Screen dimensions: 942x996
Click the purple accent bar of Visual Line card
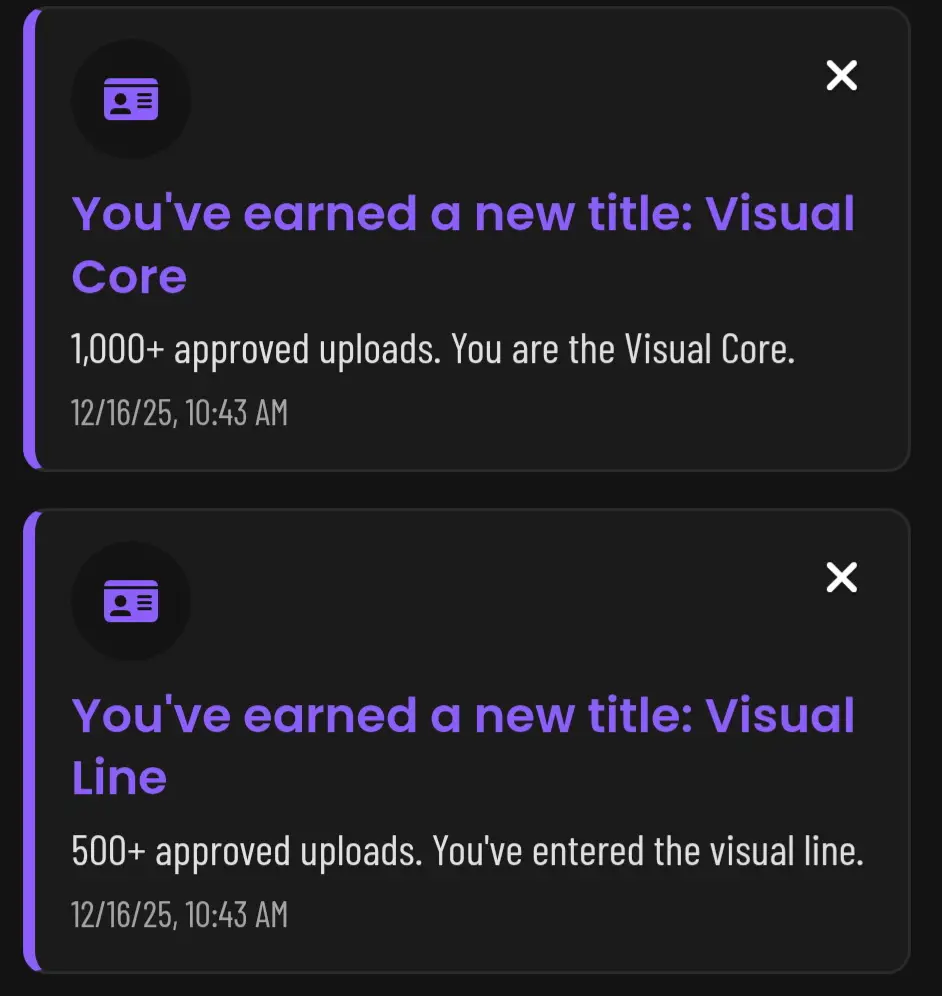tap(30, 741)
